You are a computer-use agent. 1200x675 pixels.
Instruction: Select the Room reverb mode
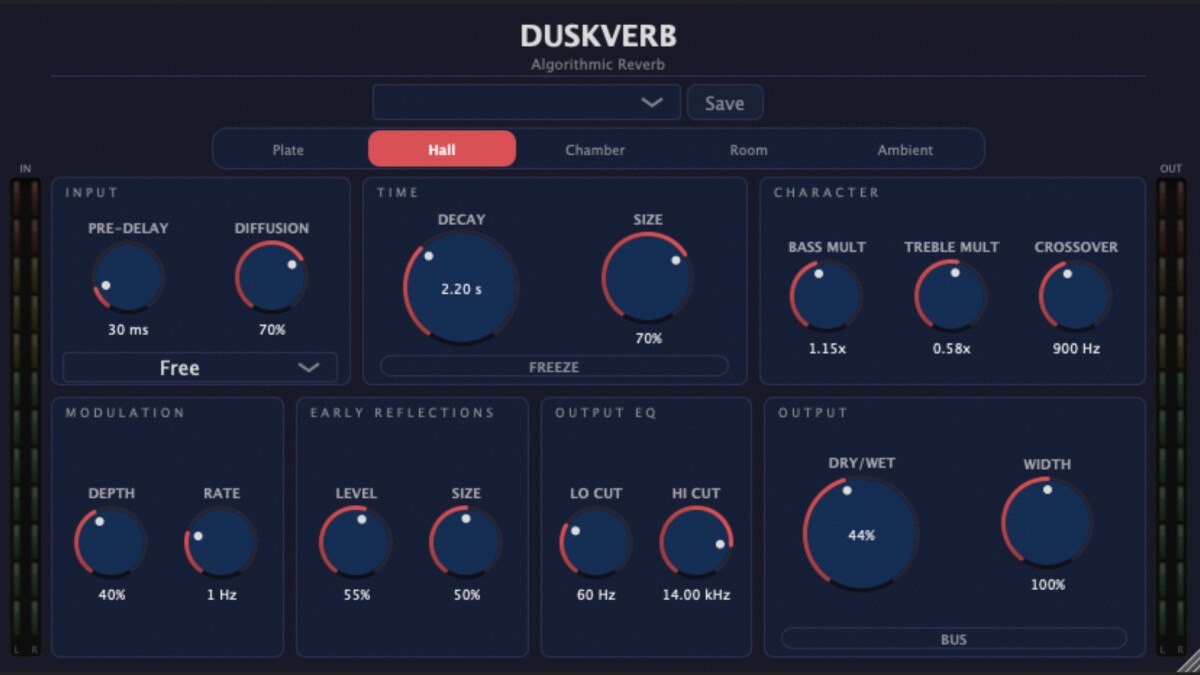pyautogui.click(x=748, y=149)
